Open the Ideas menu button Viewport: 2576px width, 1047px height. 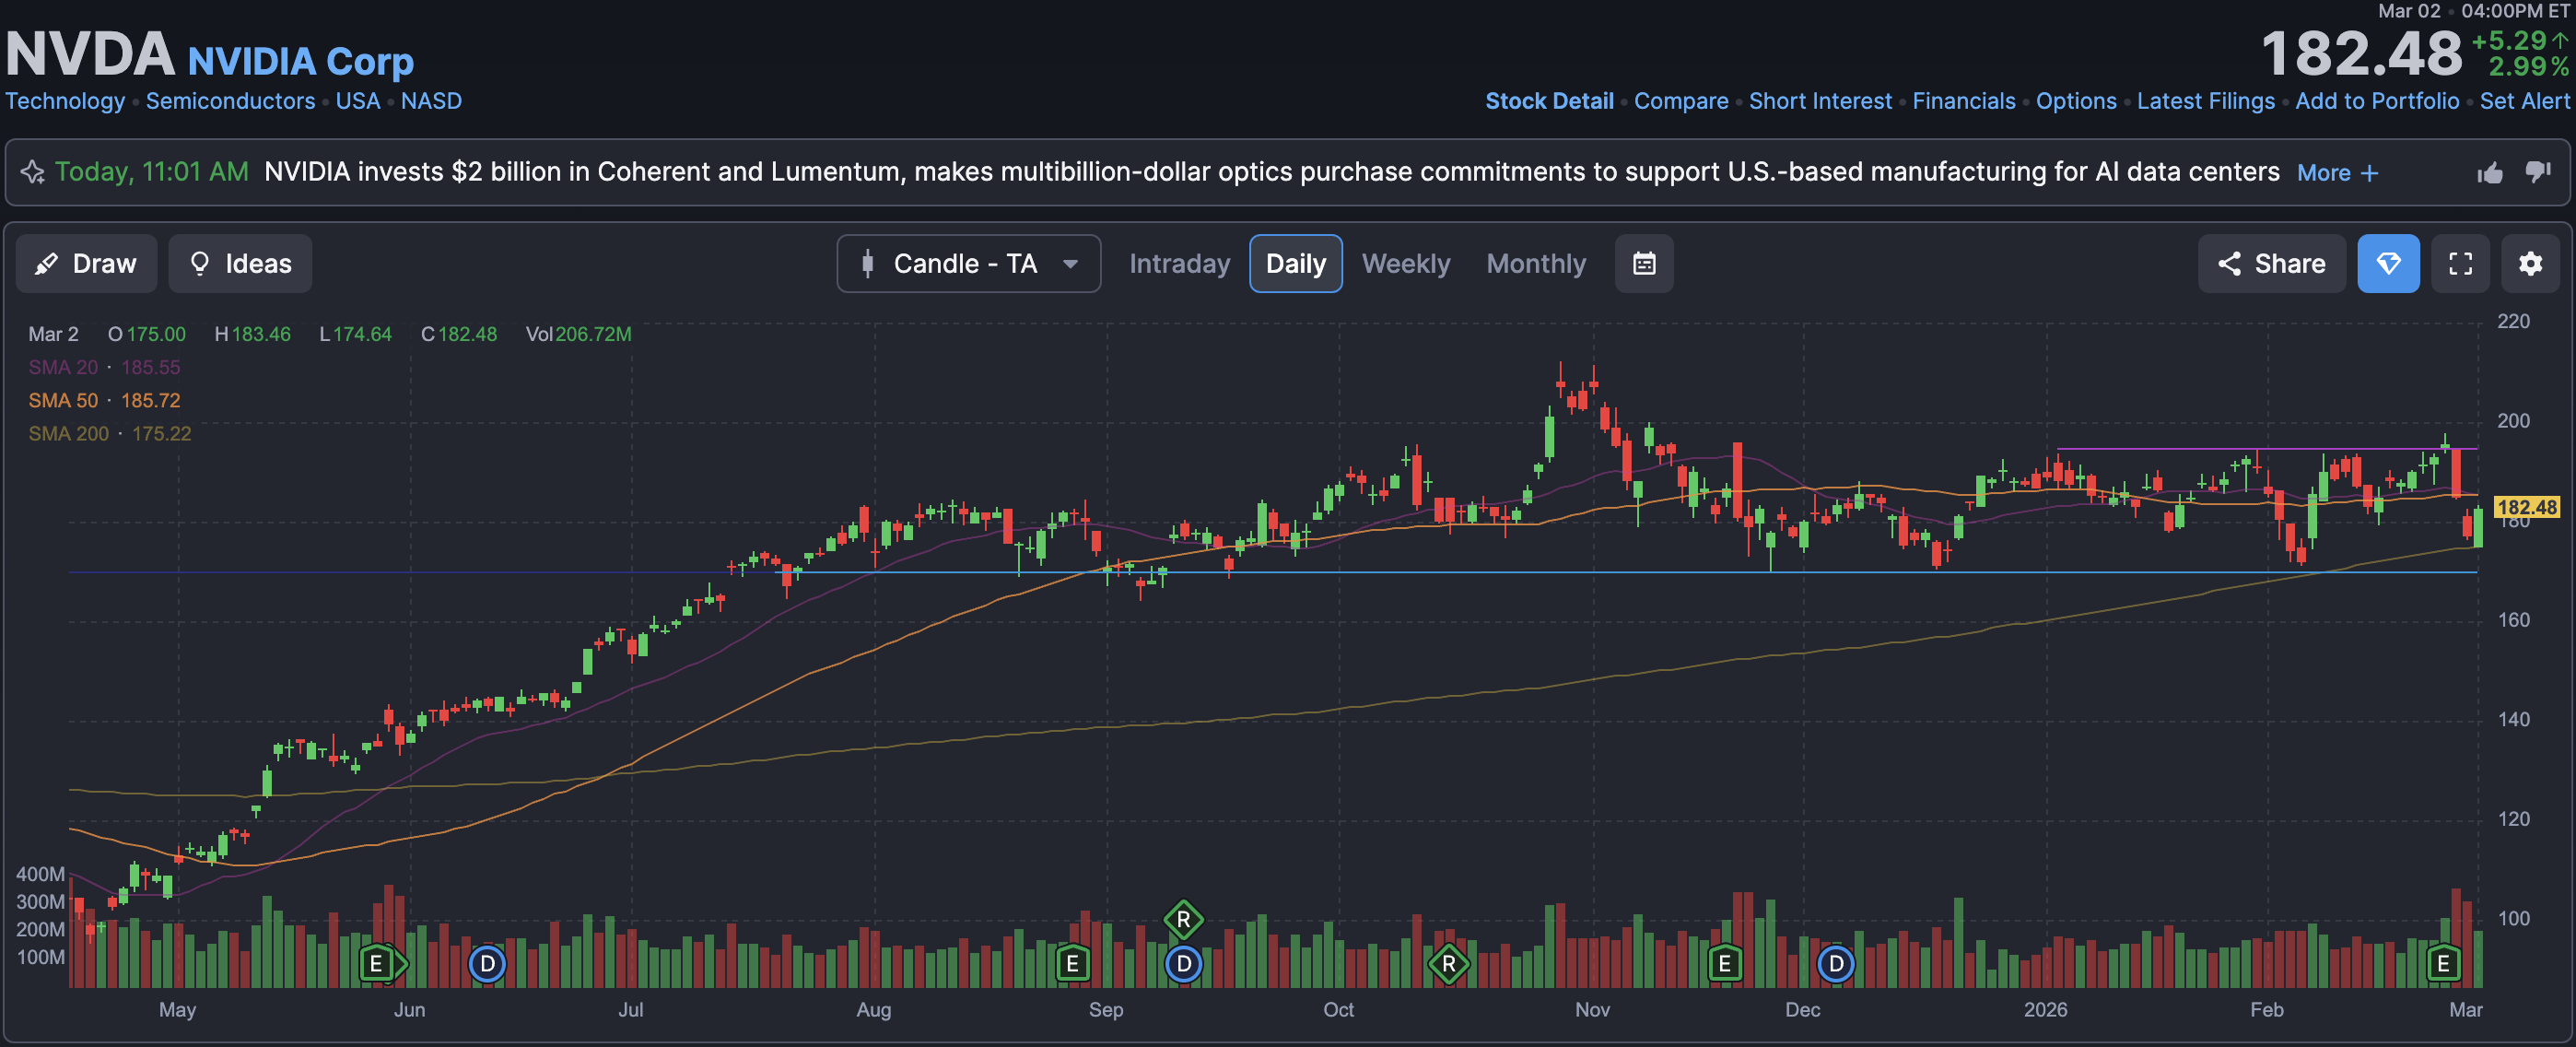(x=240, y=264)
